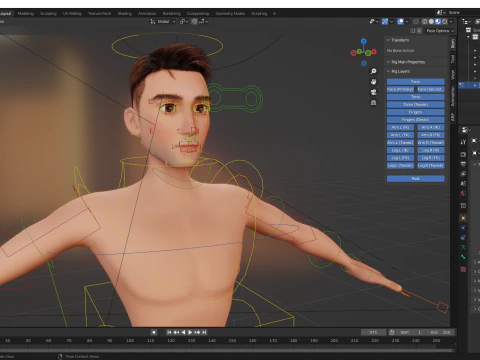Select solid viewport shading
The image size is (480, 360).
click(431, 22)
